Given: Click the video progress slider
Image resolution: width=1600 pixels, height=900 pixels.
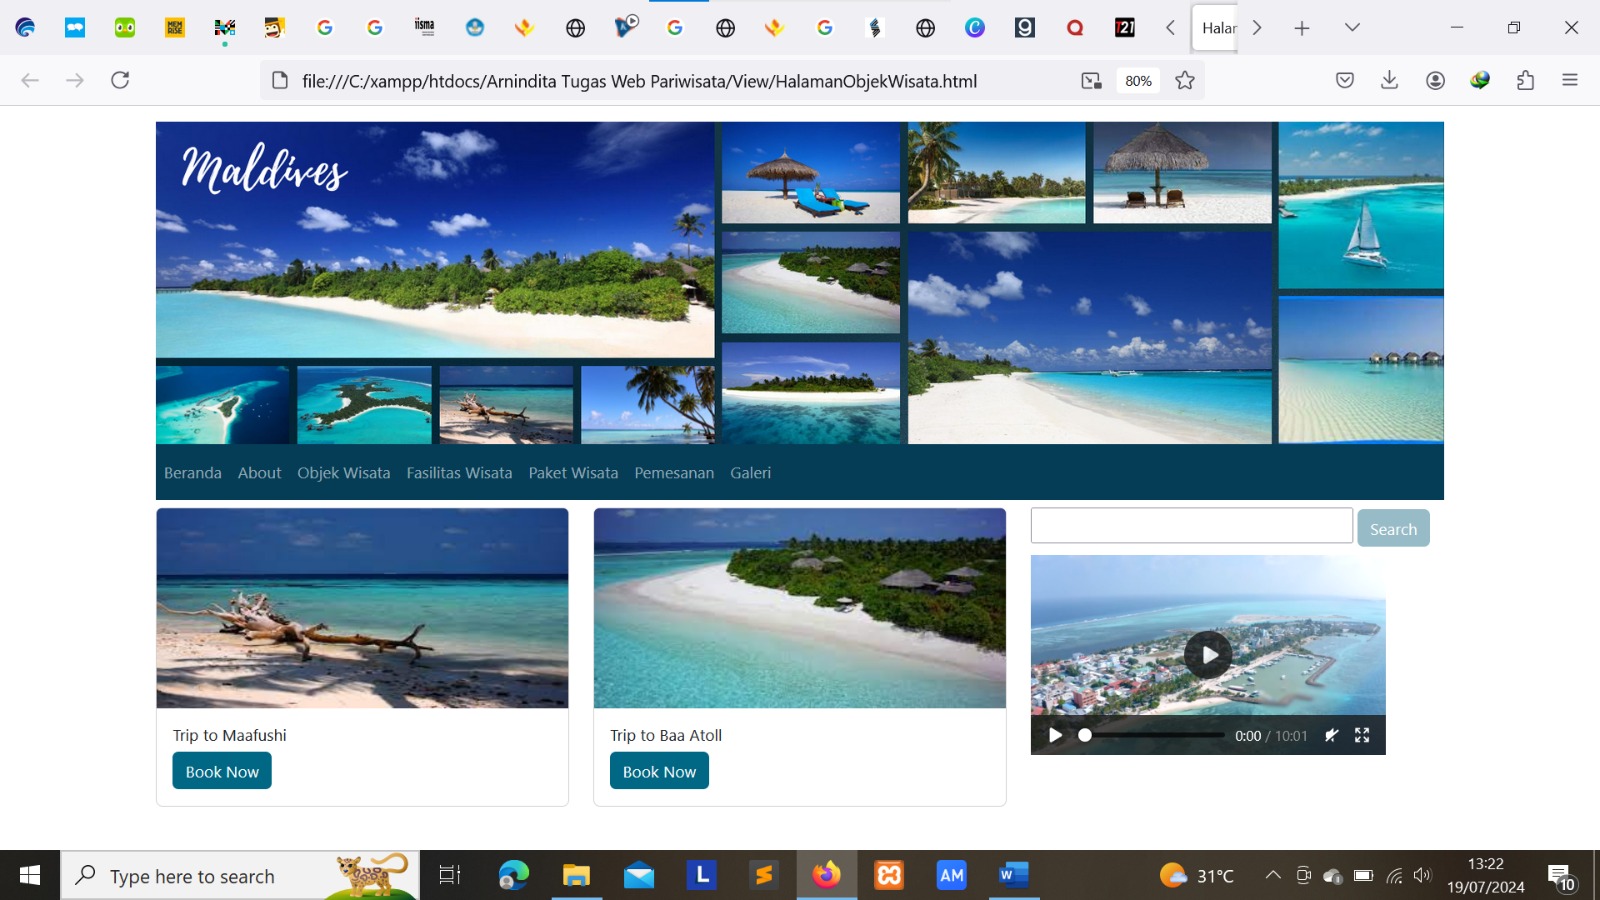Looking at the screenshot, I should (1152, 735).
